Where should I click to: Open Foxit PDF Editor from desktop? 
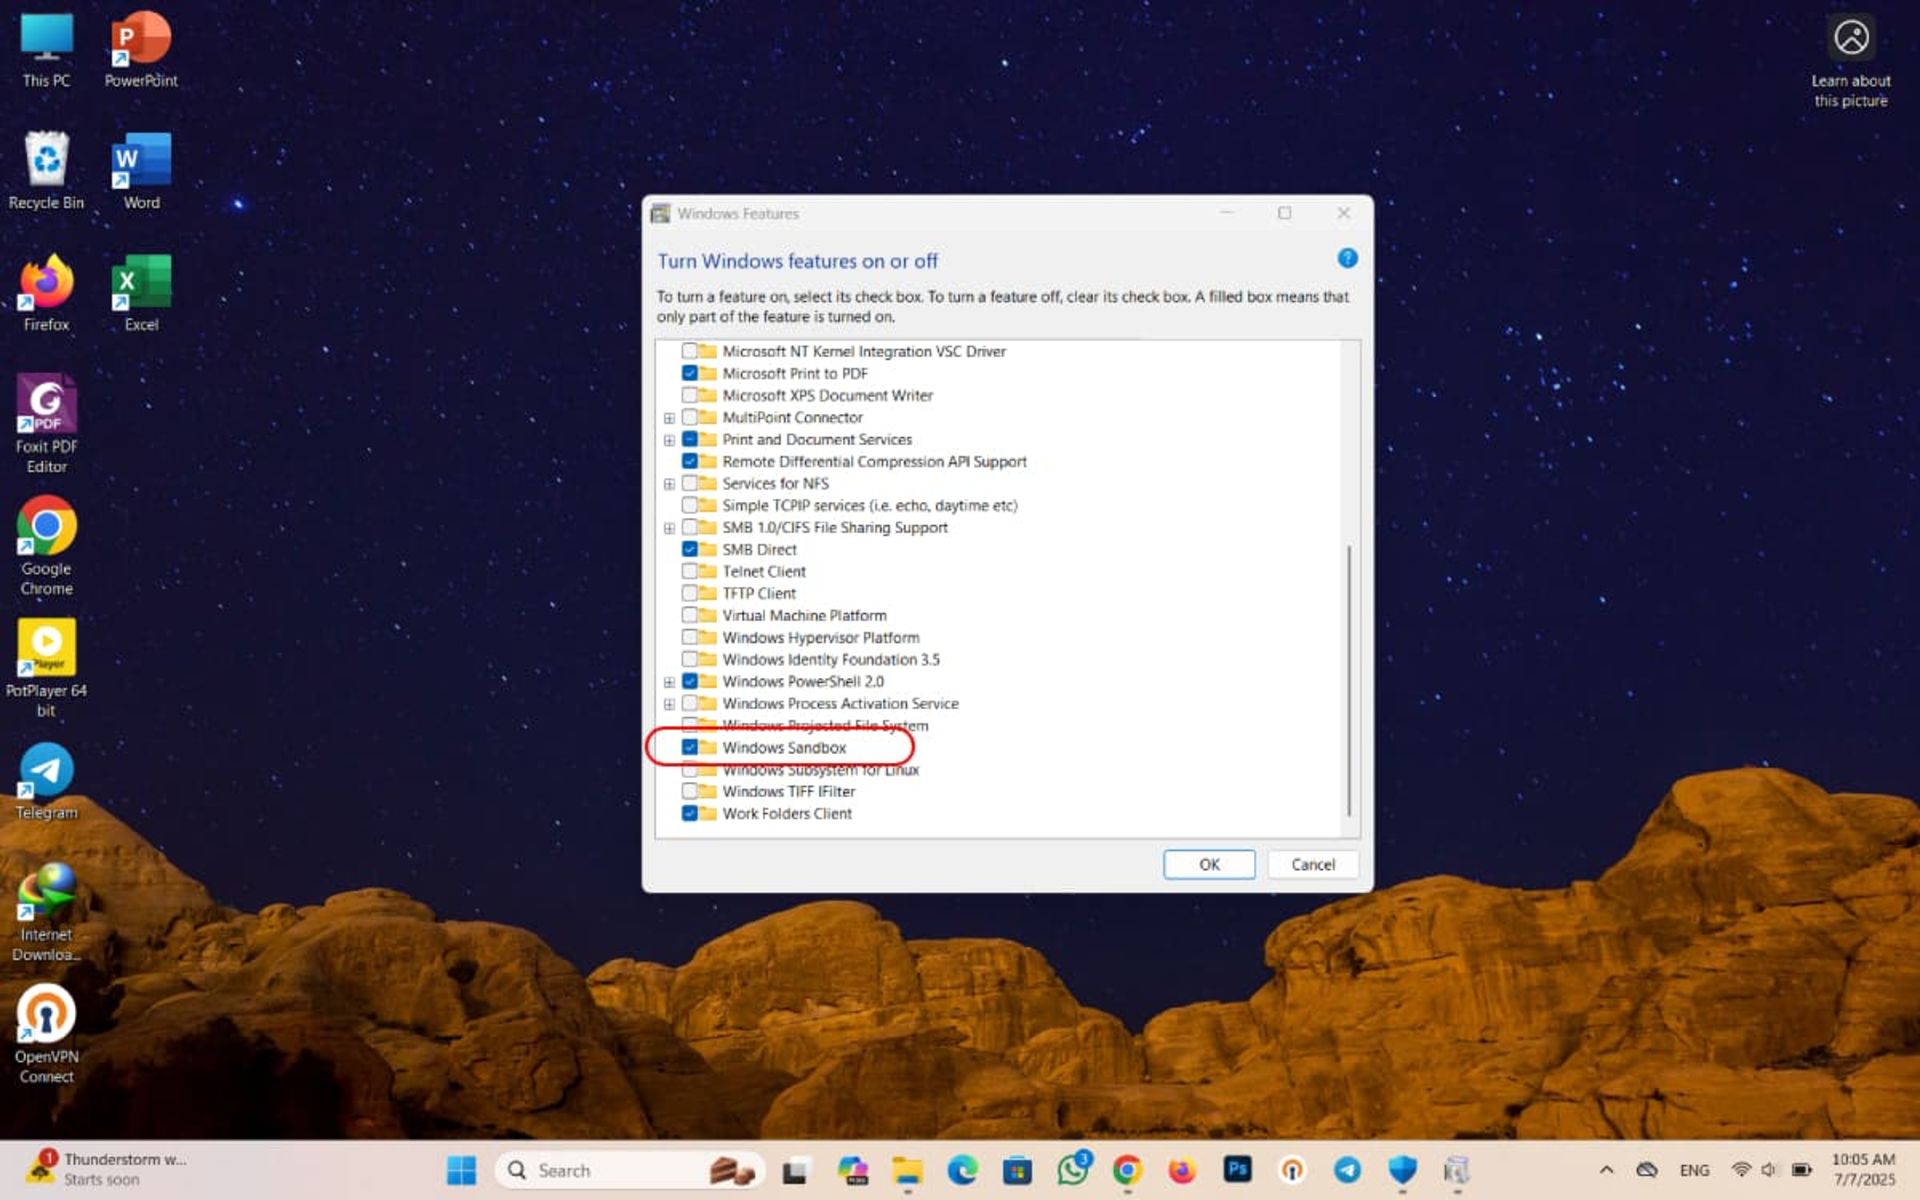coord(45,410)
